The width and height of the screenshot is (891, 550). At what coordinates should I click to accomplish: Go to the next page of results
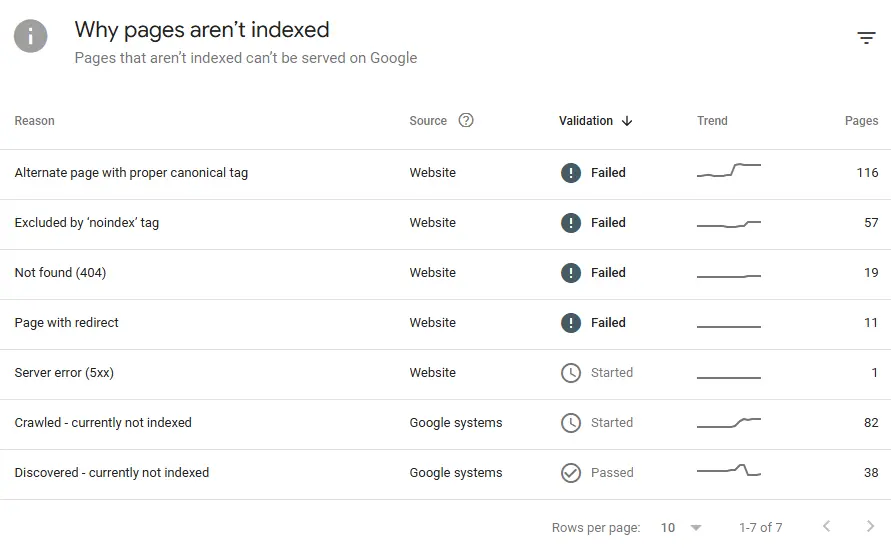coord(870,527)
